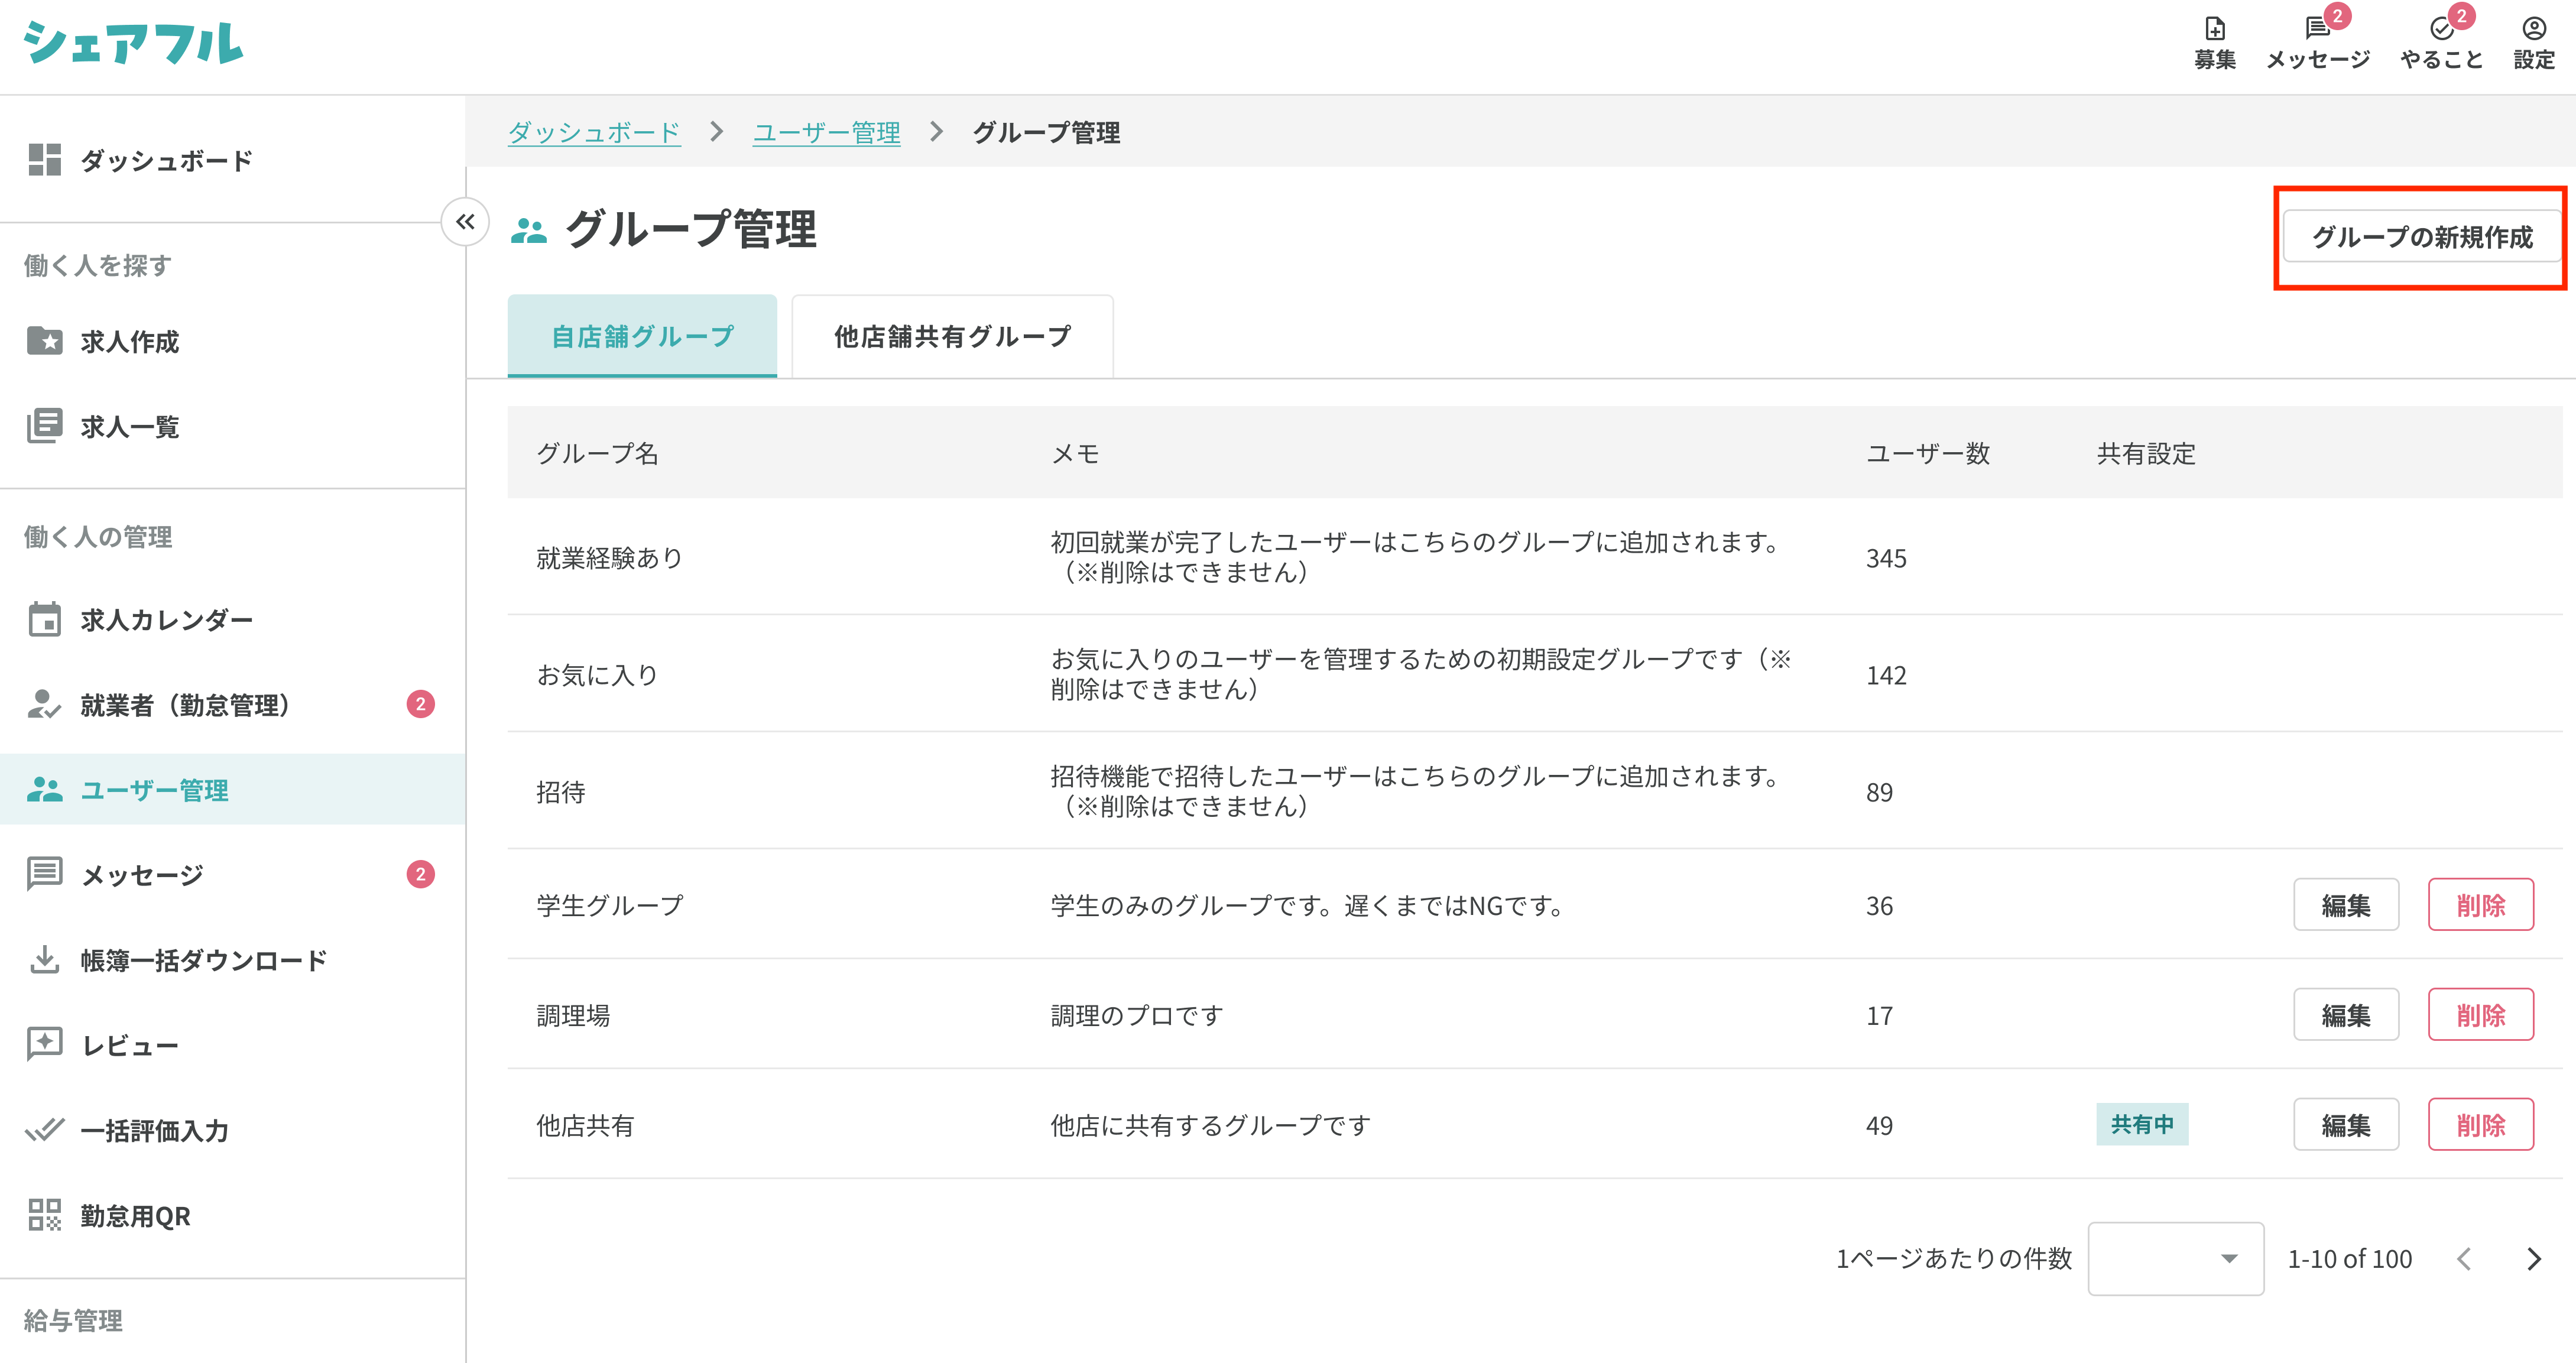Viewport: 2576px width, 1363px height.
Task: Click the 帳簿一括ダウンロード download icon
Action: click(x=44, y=959)
